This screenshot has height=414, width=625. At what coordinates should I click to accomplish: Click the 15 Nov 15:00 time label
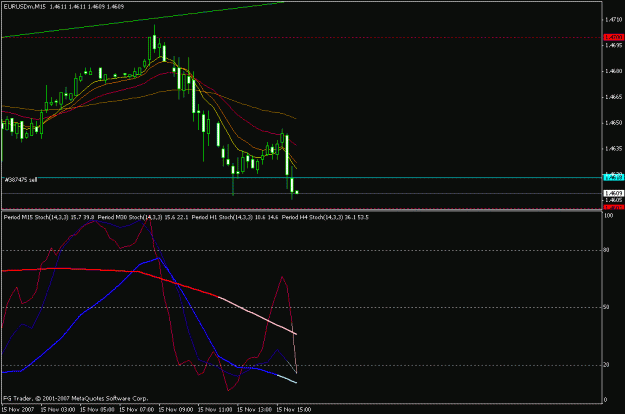tap(294, 410)
